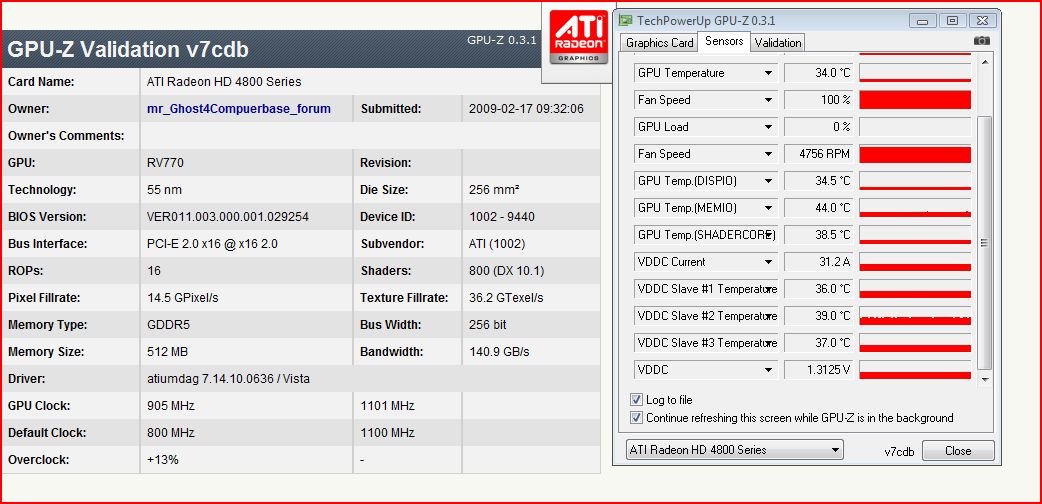Click the v7cdb validation ID beside Close
Viewport: 1042px width, 504px height.
pyautogui.click(x=898, y=451)
